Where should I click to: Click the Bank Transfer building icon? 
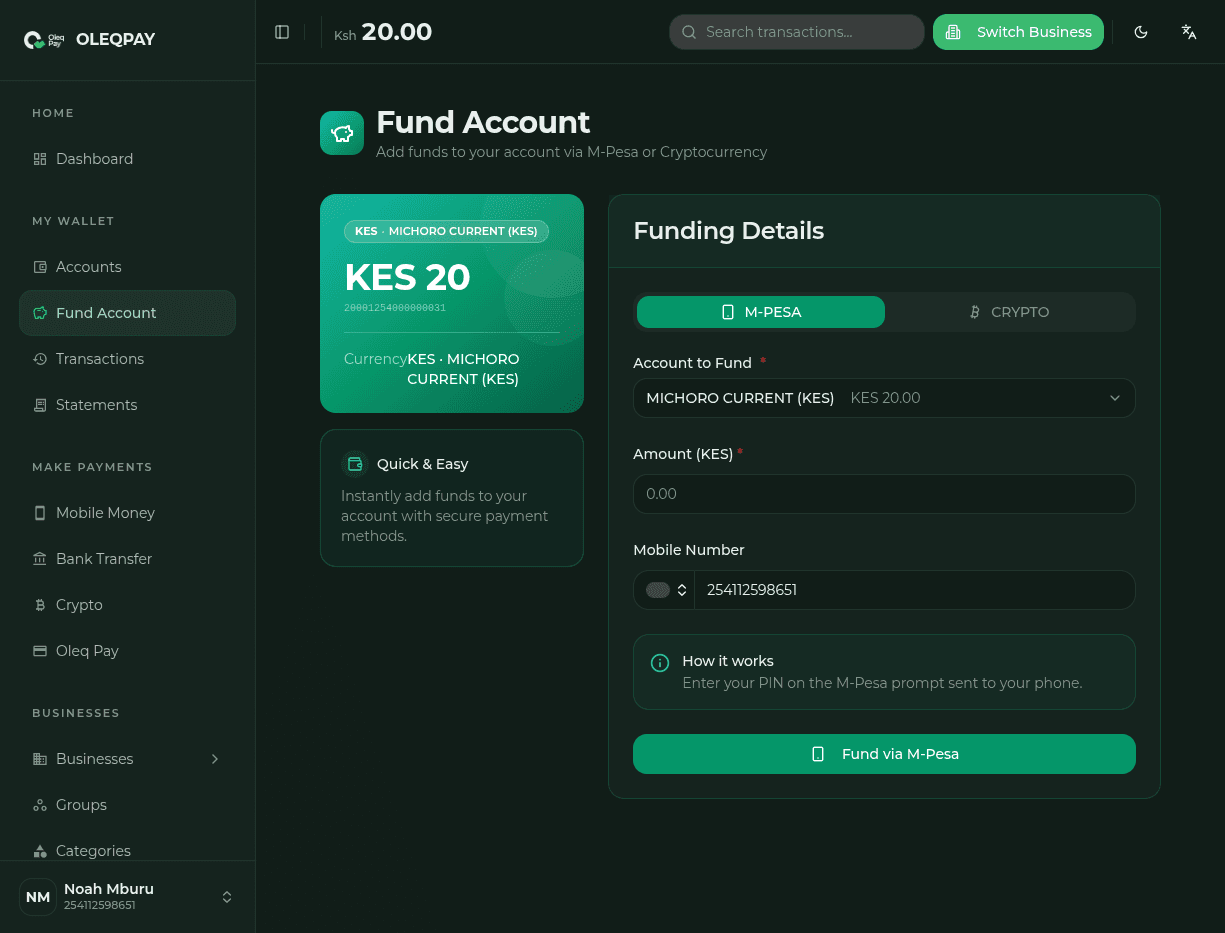click(x=40, y=559)
